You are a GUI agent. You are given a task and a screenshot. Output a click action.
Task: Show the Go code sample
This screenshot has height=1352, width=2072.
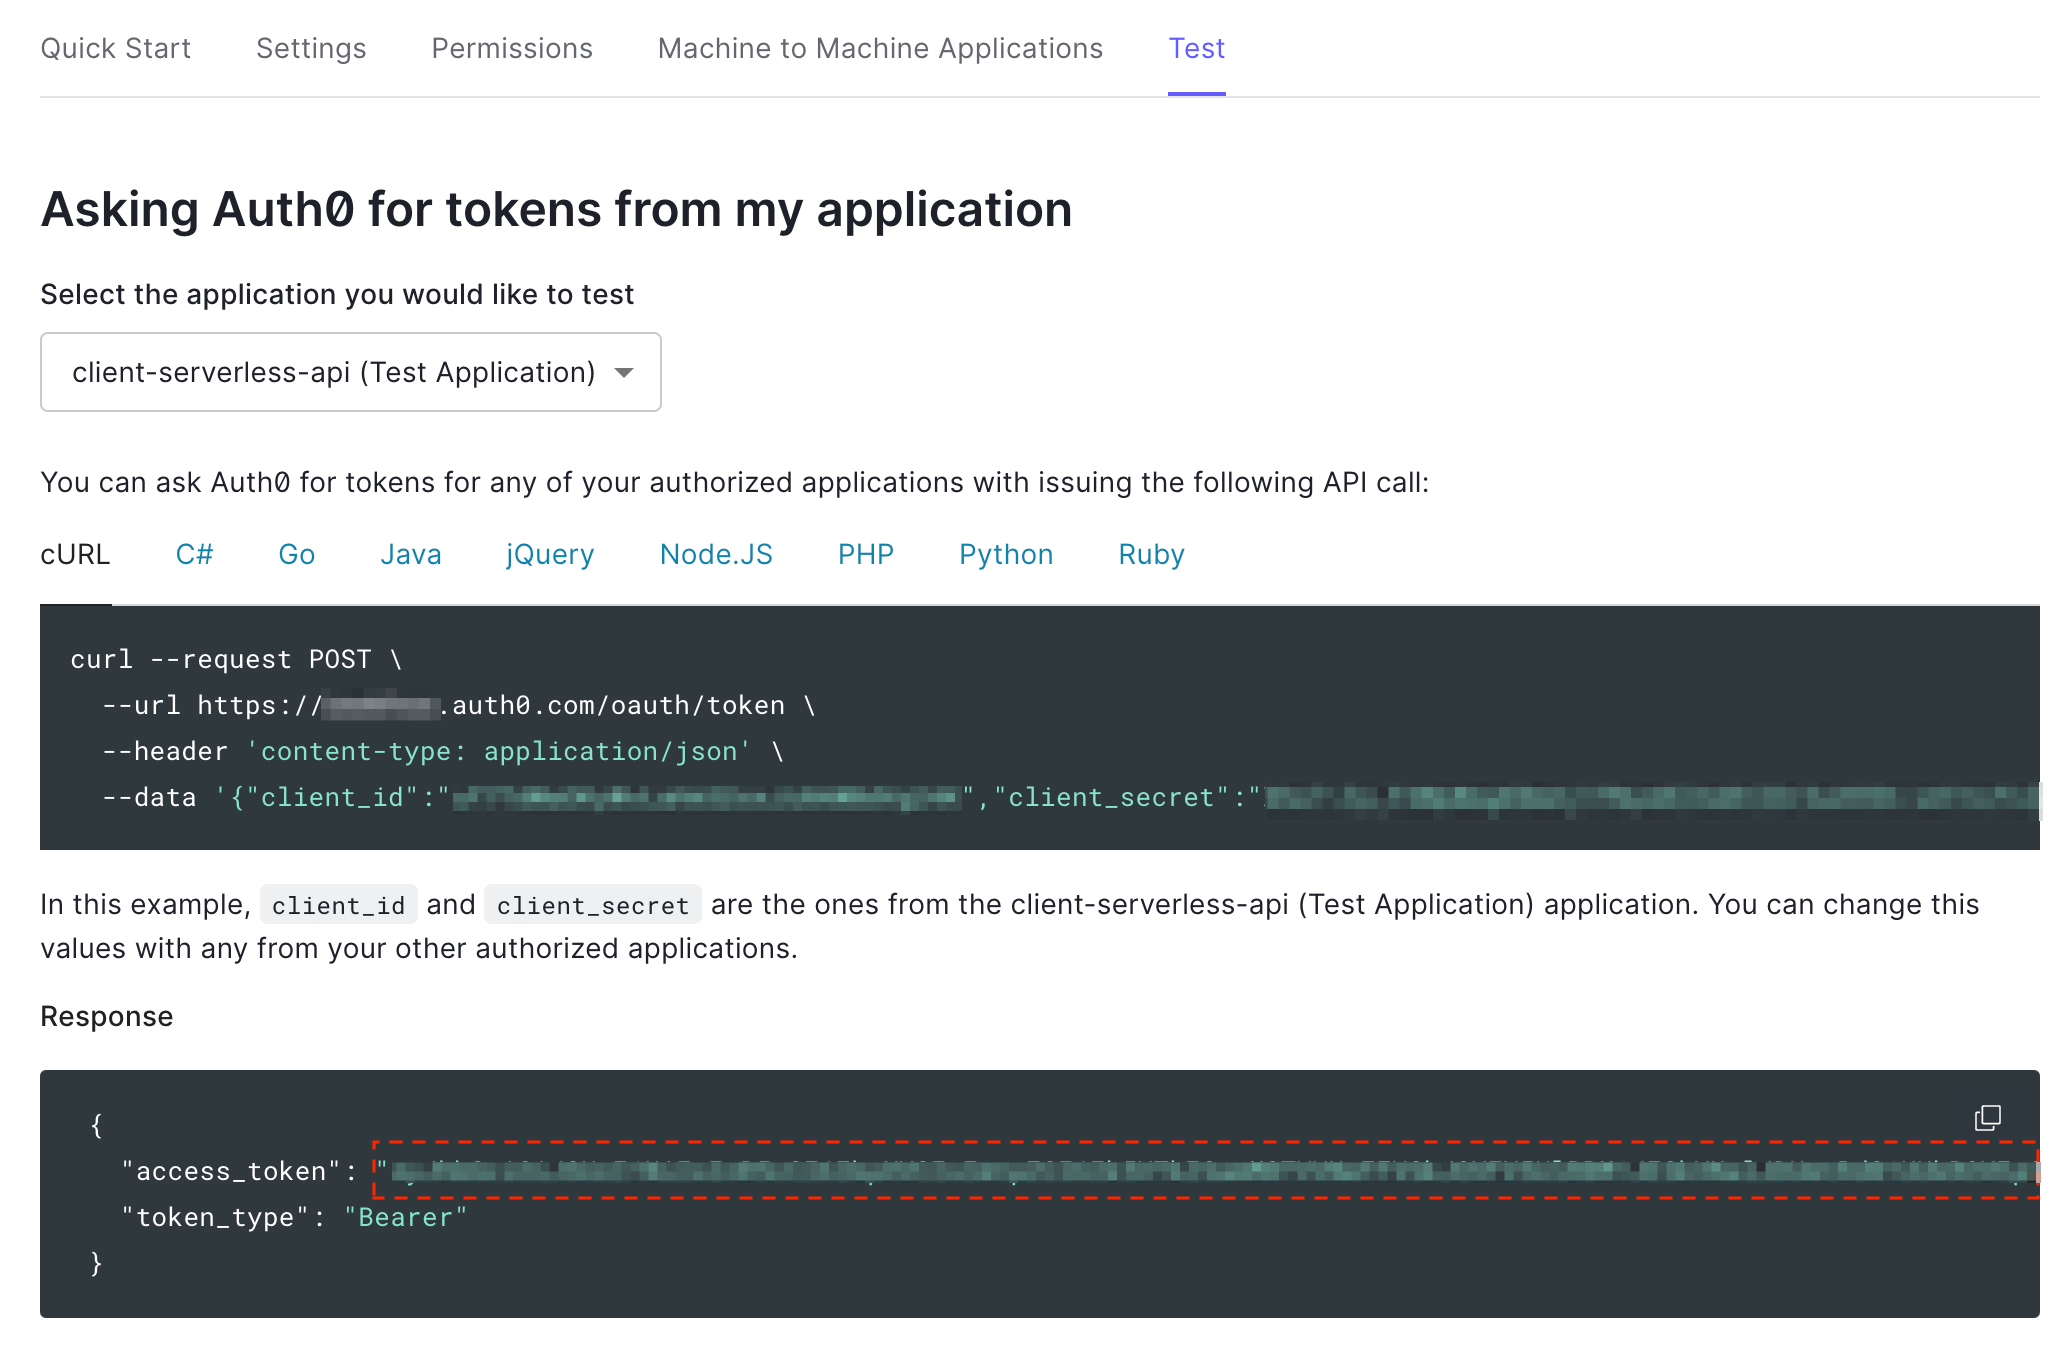coord(296,554)
